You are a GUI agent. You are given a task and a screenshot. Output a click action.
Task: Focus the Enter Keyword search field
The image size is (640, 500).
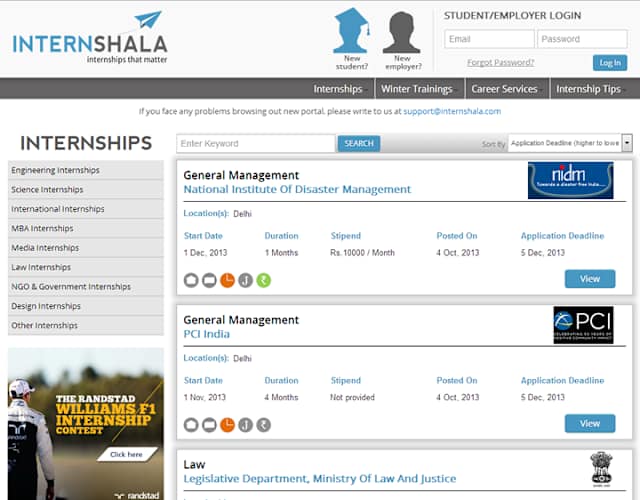tap(256, 144)
